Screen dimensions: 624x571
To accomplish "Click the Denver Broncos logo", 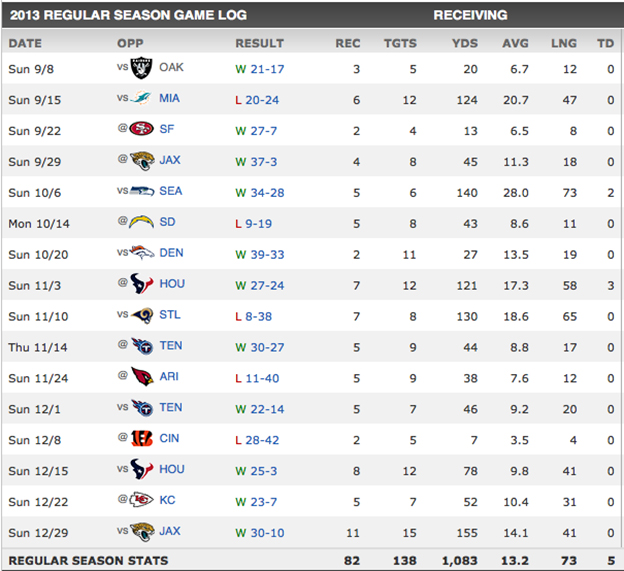I will click(x=142, y=253).
